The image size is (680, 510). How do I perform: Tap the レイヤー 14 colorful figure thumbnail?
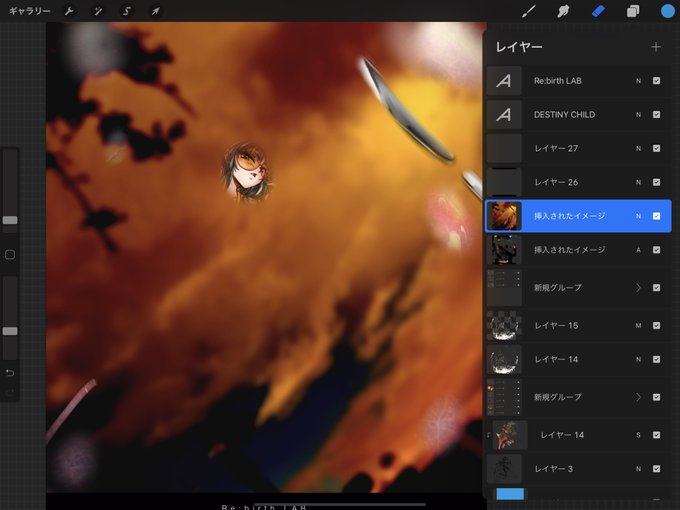pyautogui.click(x=510, y=435)
